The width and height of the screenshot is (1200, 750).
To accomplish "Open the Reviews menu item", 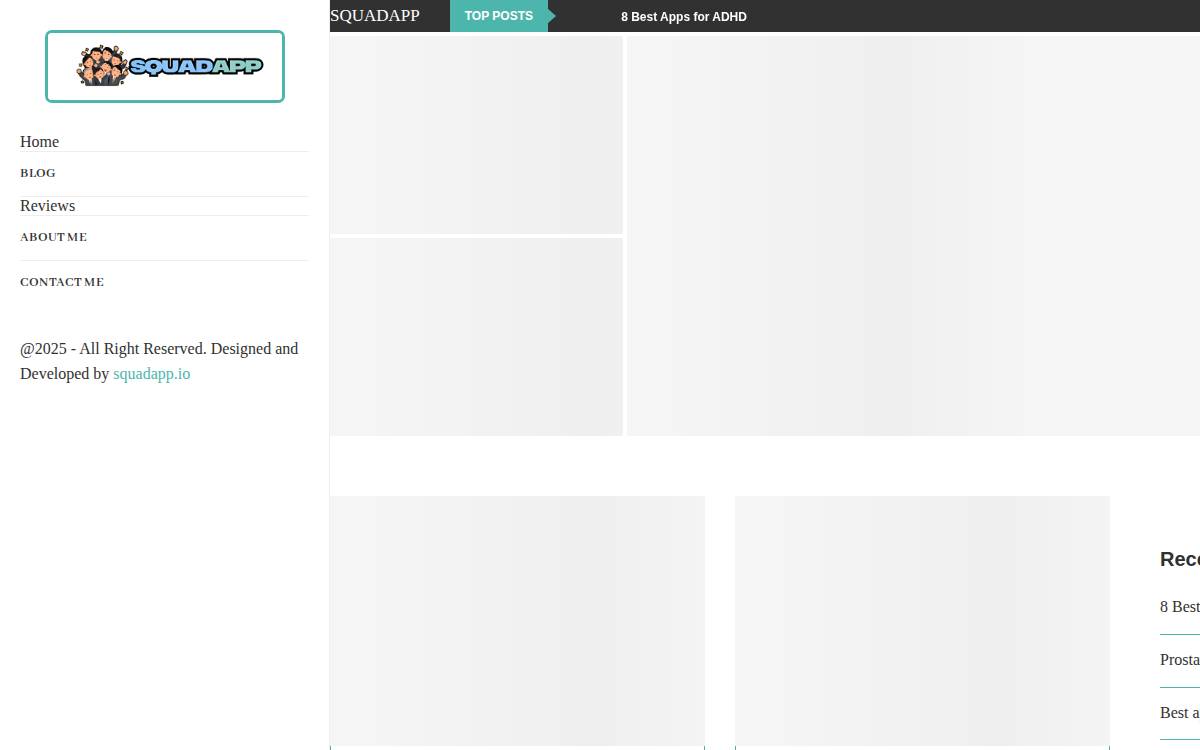I will point(47,206).
